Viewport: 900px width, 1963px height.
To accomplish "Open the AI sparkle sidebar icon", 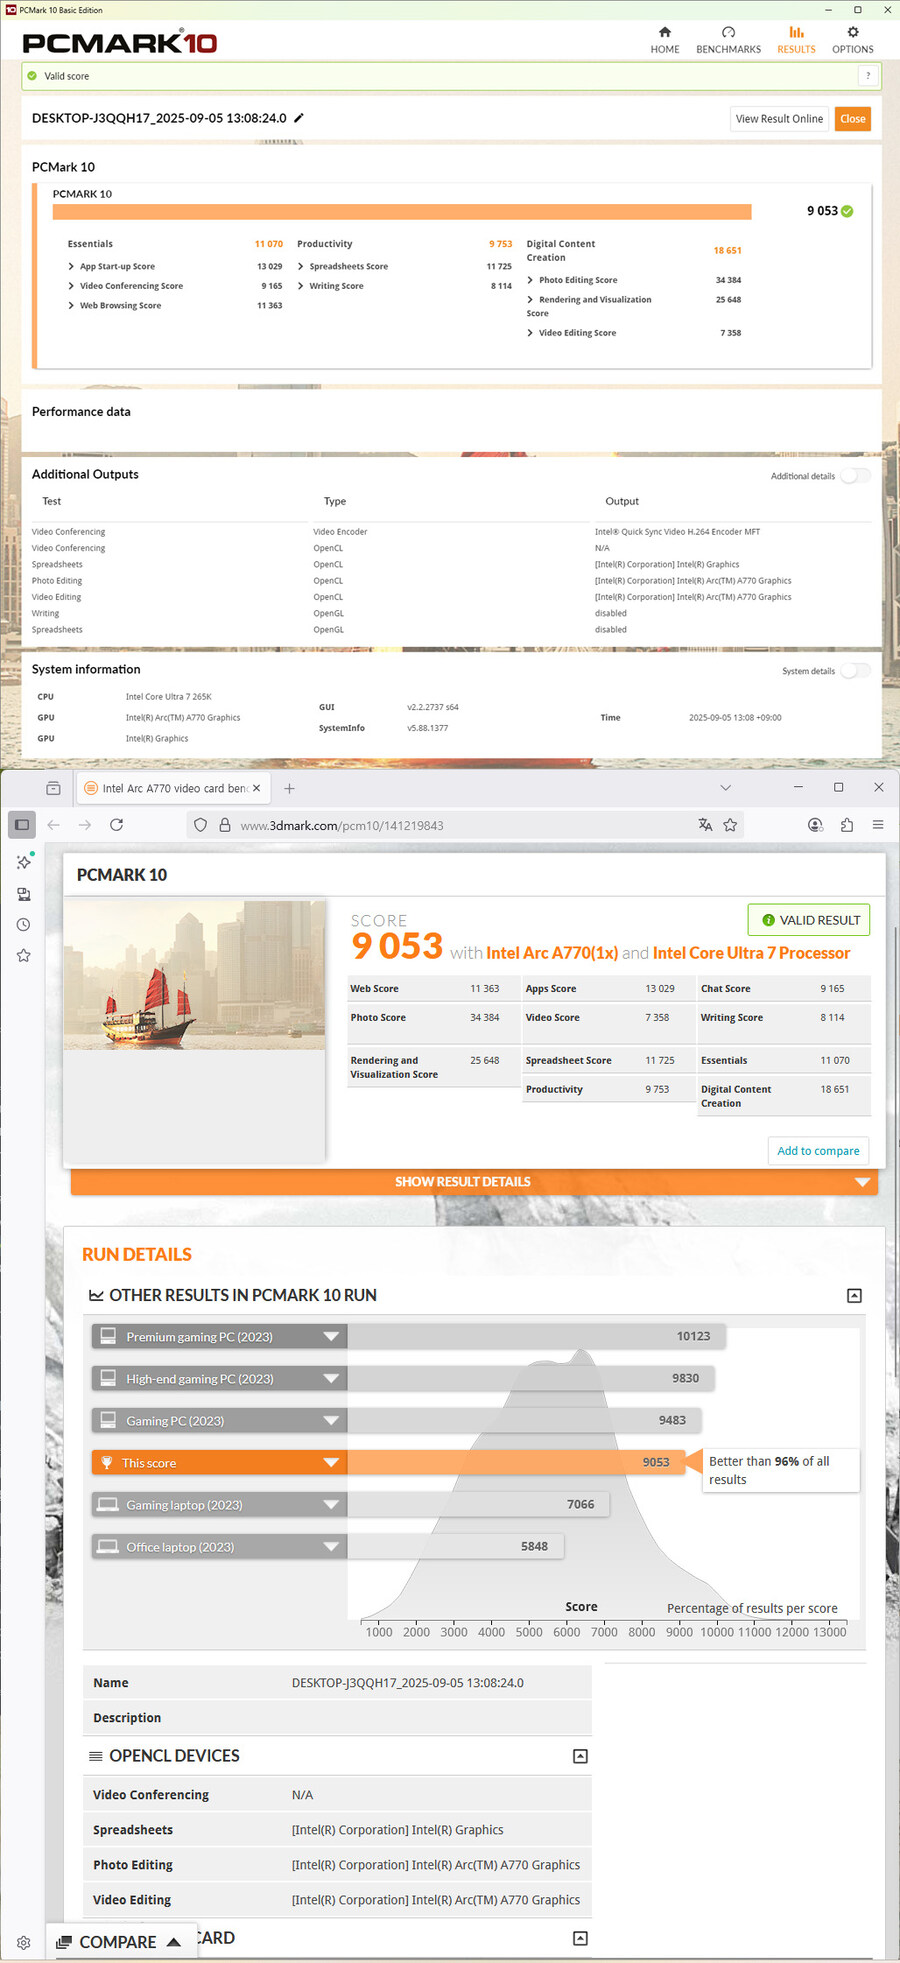I will pos(23,862).
